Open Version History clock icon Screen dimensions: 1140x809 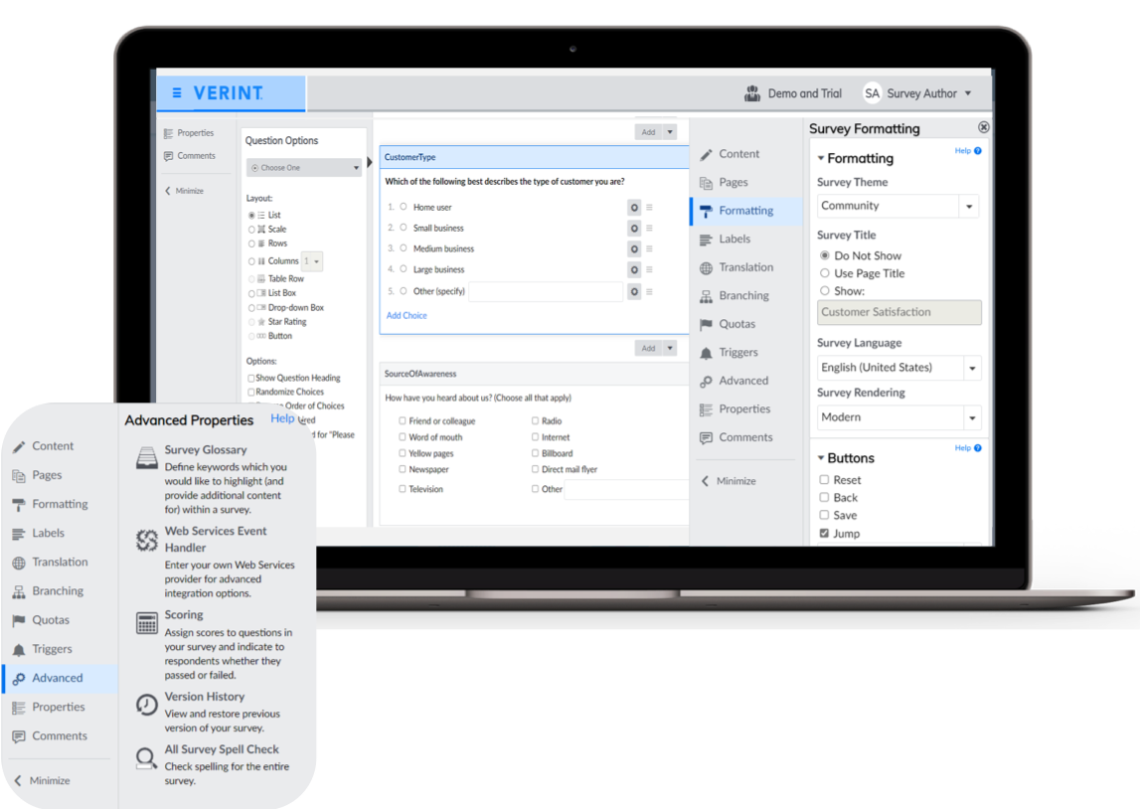(147, 704)
